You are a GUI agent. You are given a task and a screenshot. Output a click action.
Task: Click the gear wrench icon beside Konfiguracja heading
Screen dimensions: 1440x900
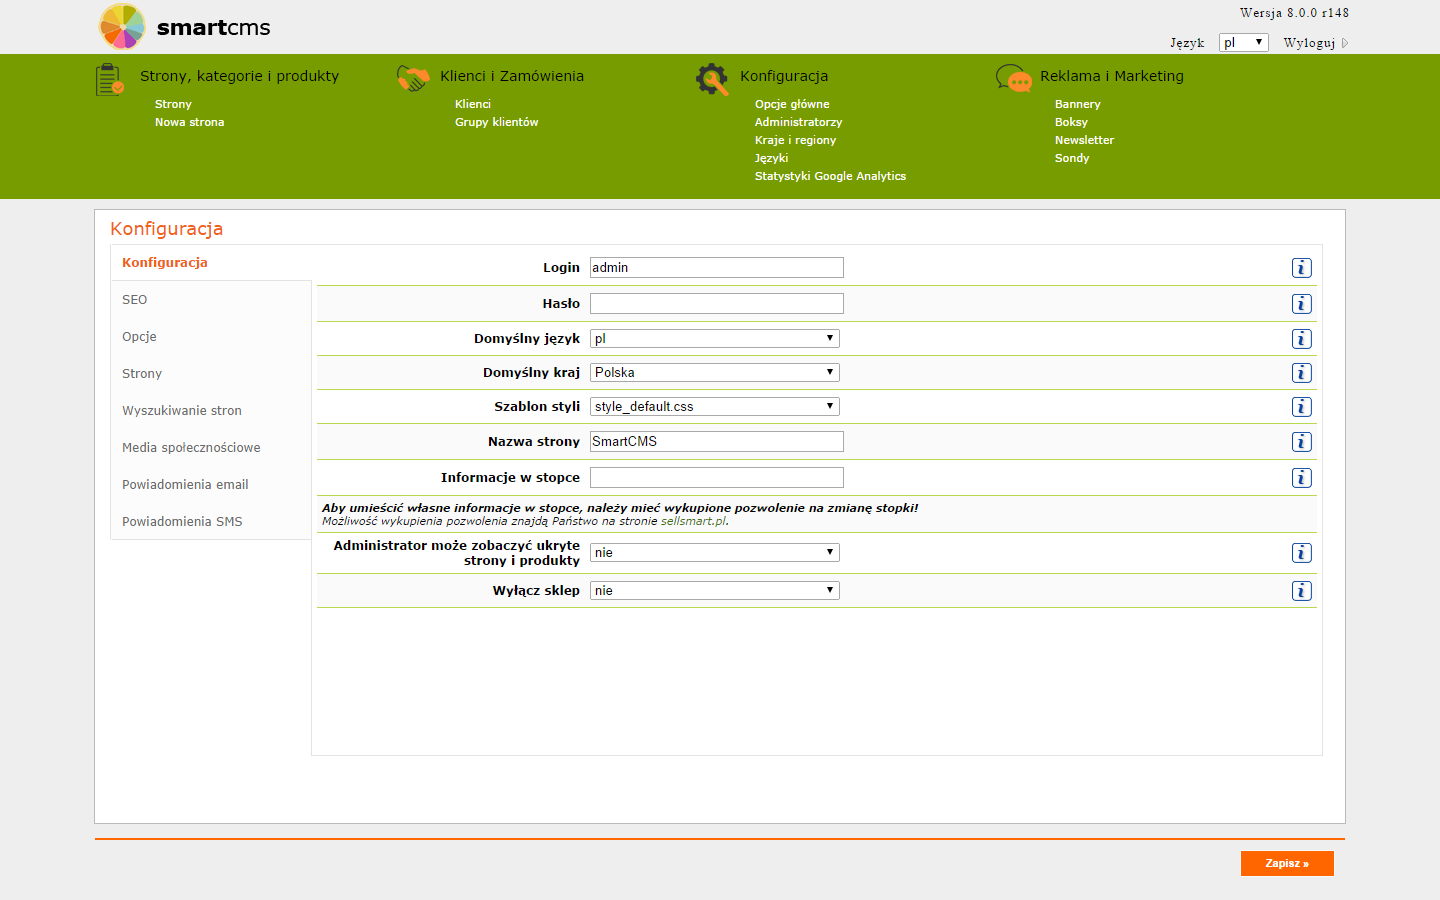click(712, 79)
